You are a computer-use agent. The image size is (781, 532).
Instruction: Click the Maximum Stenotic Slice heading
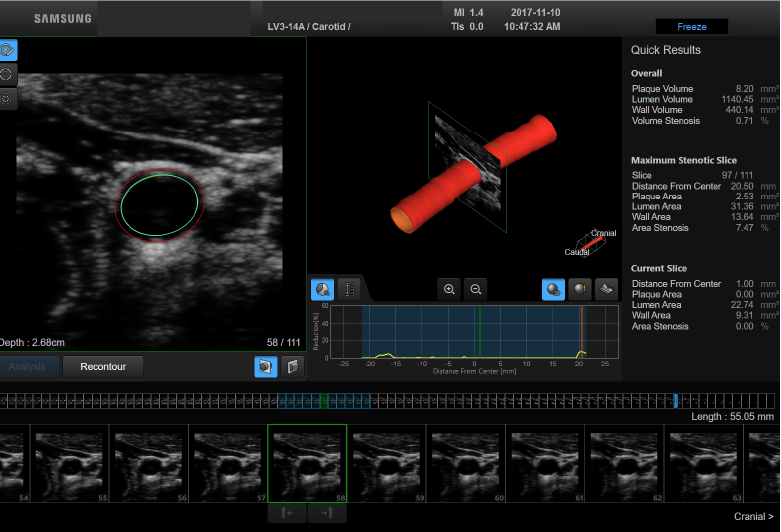pyautogui.click(x=683, y=160)
